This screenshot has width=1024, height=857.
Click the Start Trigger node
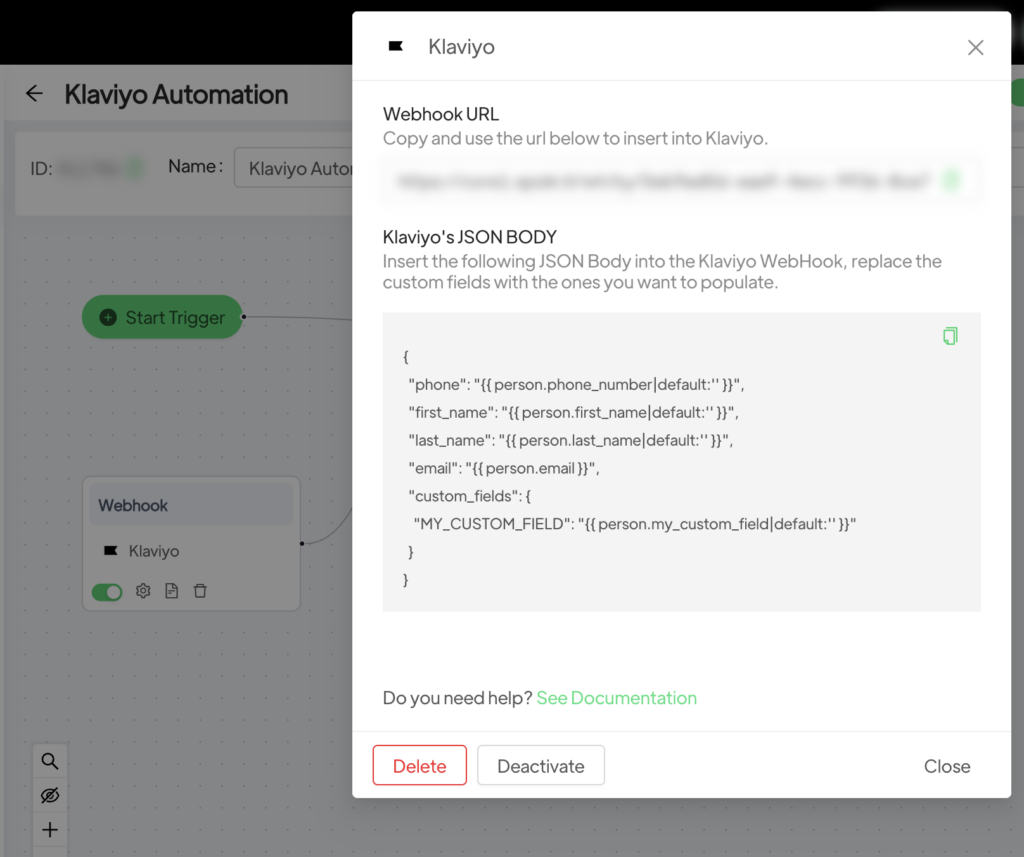click(162, 317)
